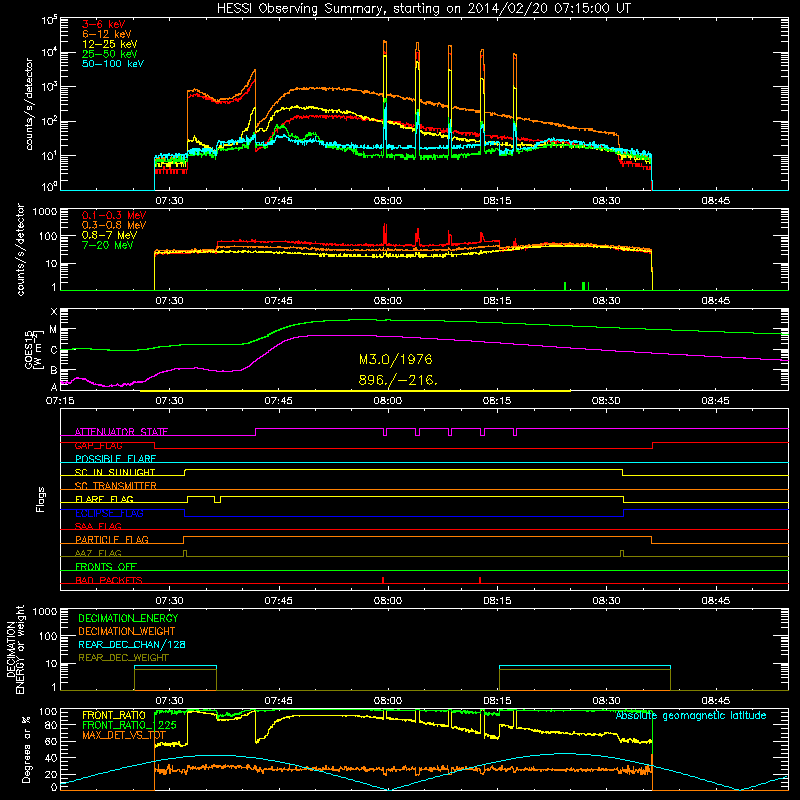Click the 0.1-0.3 MeV legend entry
This screenshot has height=800, width=800.
[114, 215]
